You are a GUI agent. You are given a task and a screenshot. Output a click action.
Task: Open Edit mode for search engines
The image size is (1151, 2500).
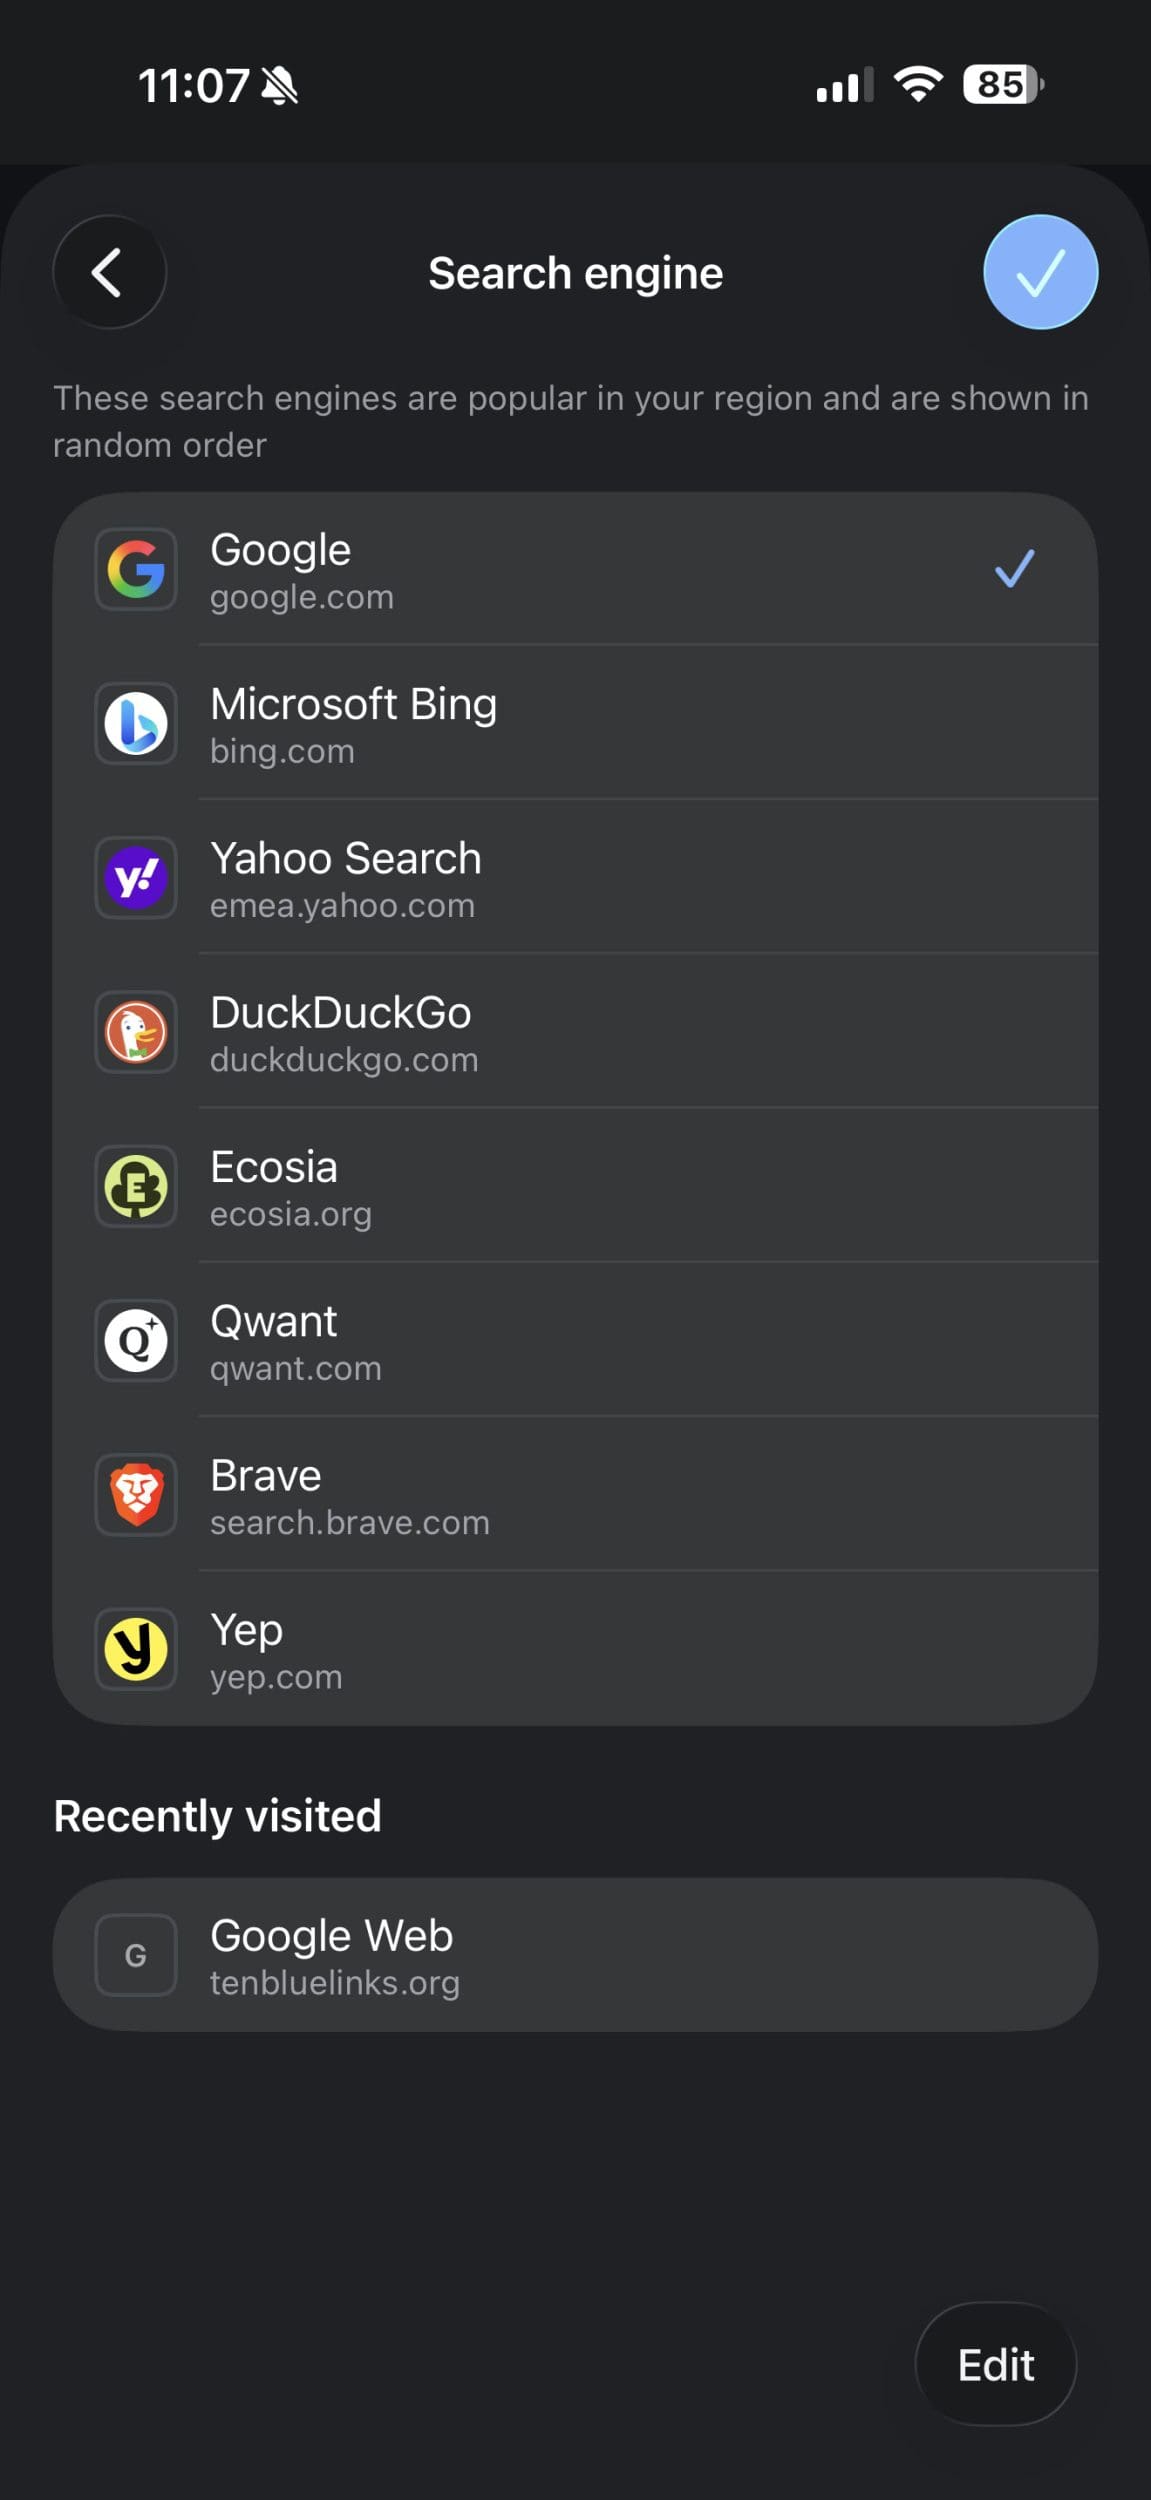coord(996,2365)
